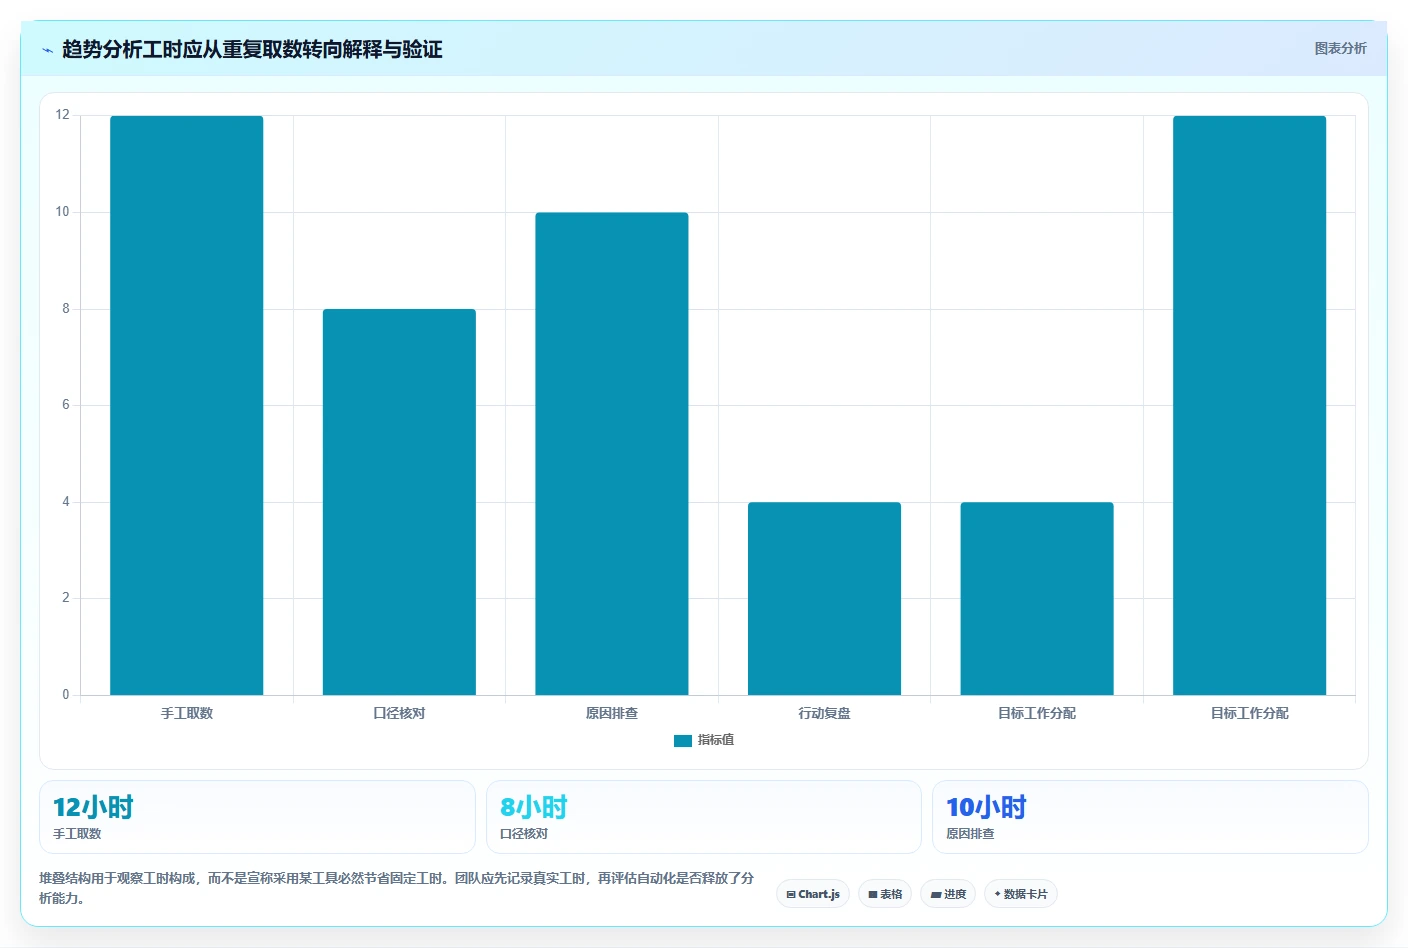
Task: Click the 原因排查 bar in chart
Action: [x=612, y=453]
